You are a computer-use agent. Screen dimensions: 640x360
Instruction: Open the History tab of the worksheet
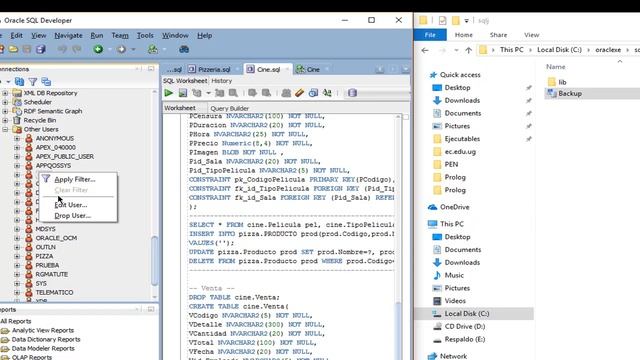coord(222,81)
